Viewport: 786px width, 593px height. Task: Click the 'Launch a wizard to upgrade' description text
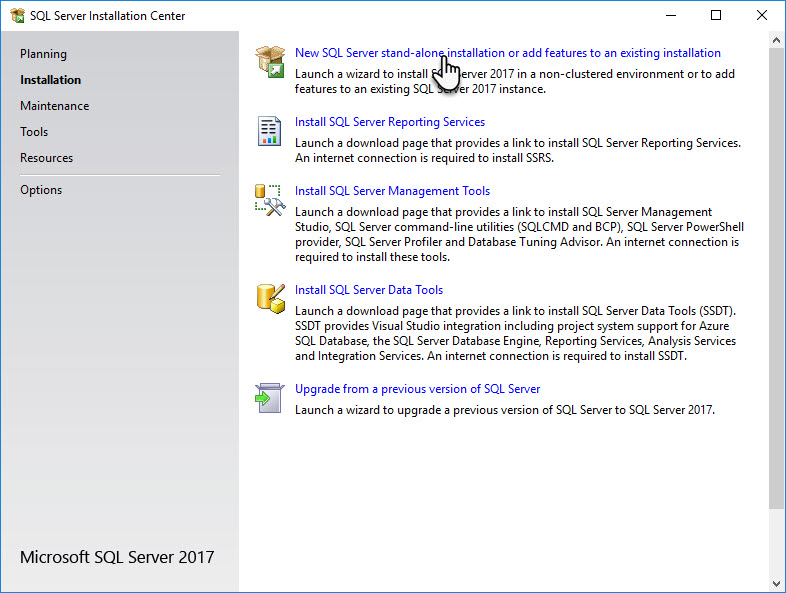(x=505, y=410)
